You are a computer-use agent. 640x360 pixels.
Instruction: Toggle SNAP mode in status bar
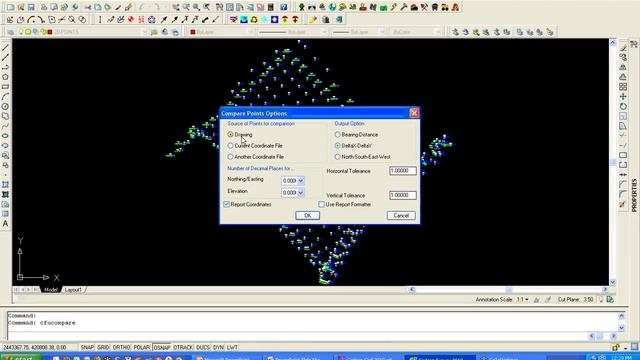coord(87,347)
